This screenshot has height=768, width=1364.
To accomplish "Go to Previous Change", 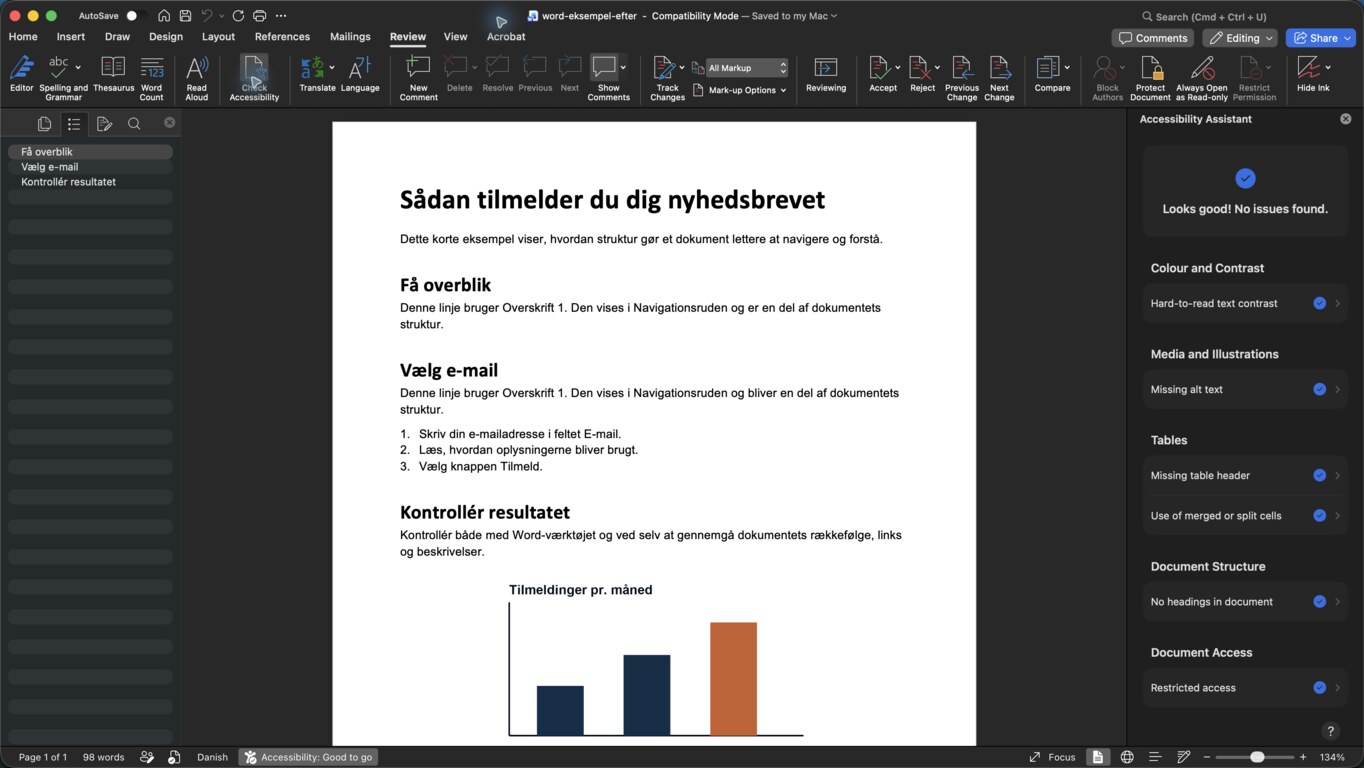I will (x=962, y=78).
